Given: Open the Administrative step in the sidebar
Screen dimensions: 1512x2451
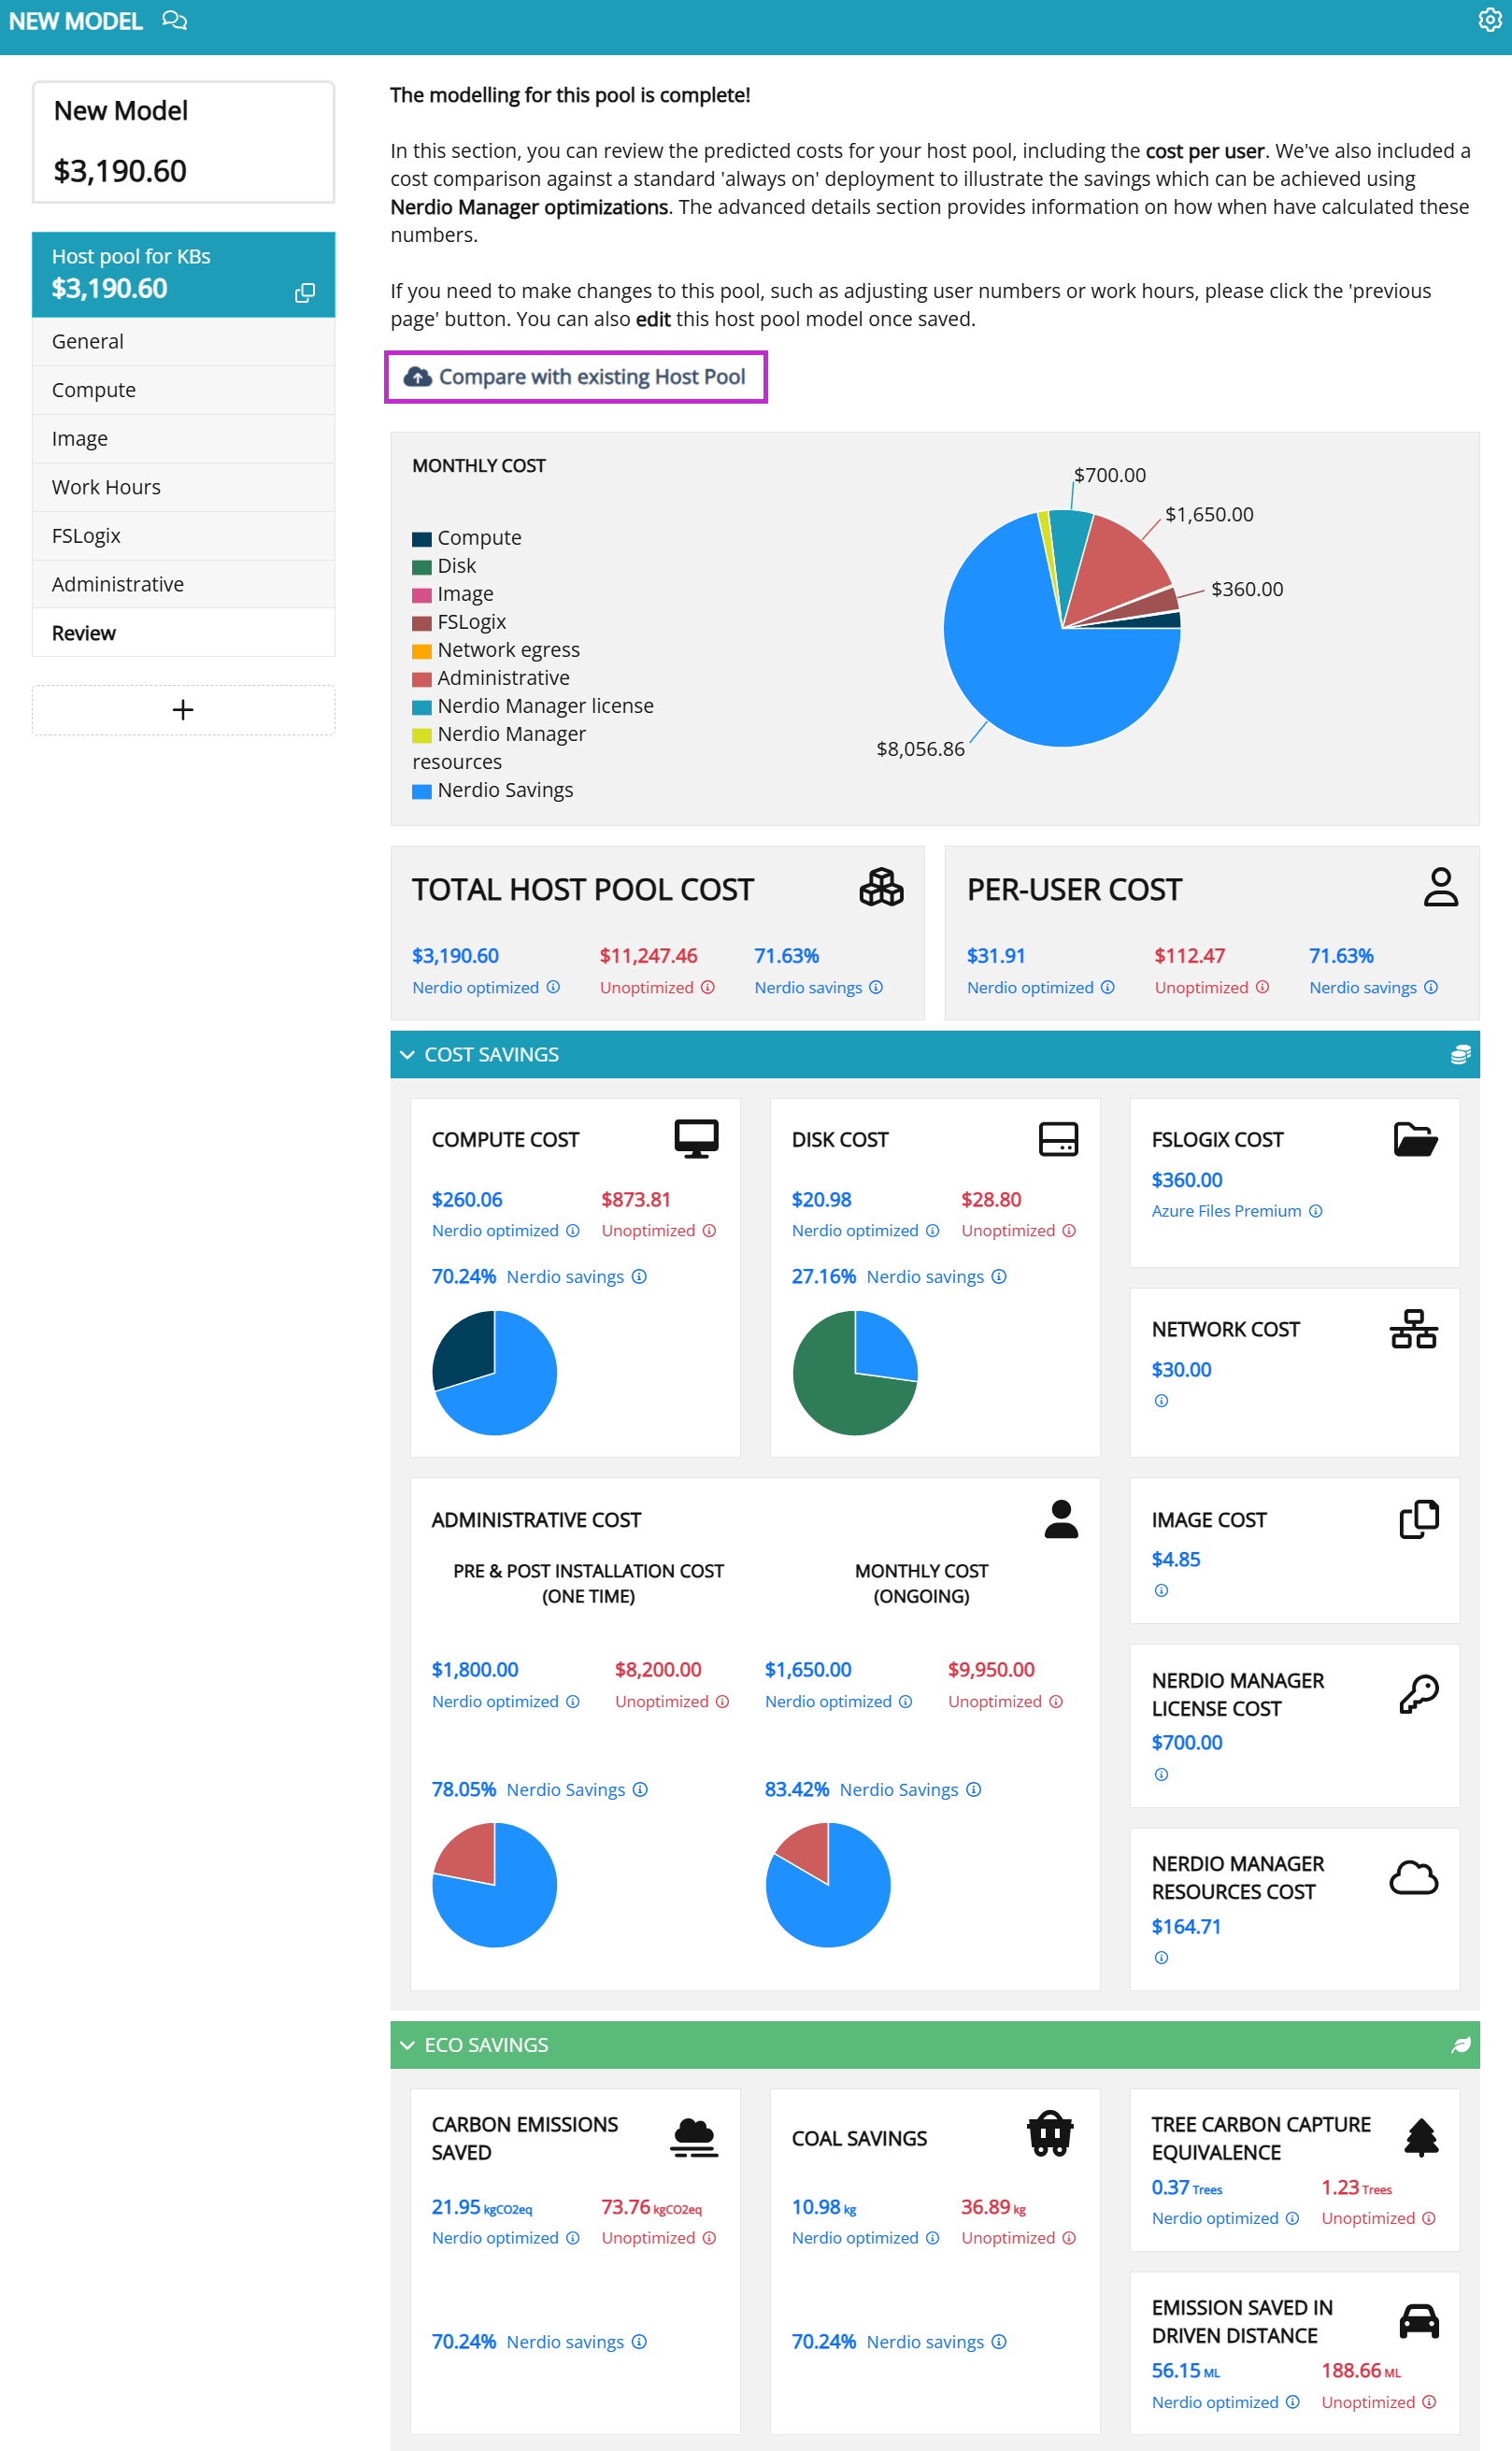Looking at the screenshot, I should click(x=183, y=584).
